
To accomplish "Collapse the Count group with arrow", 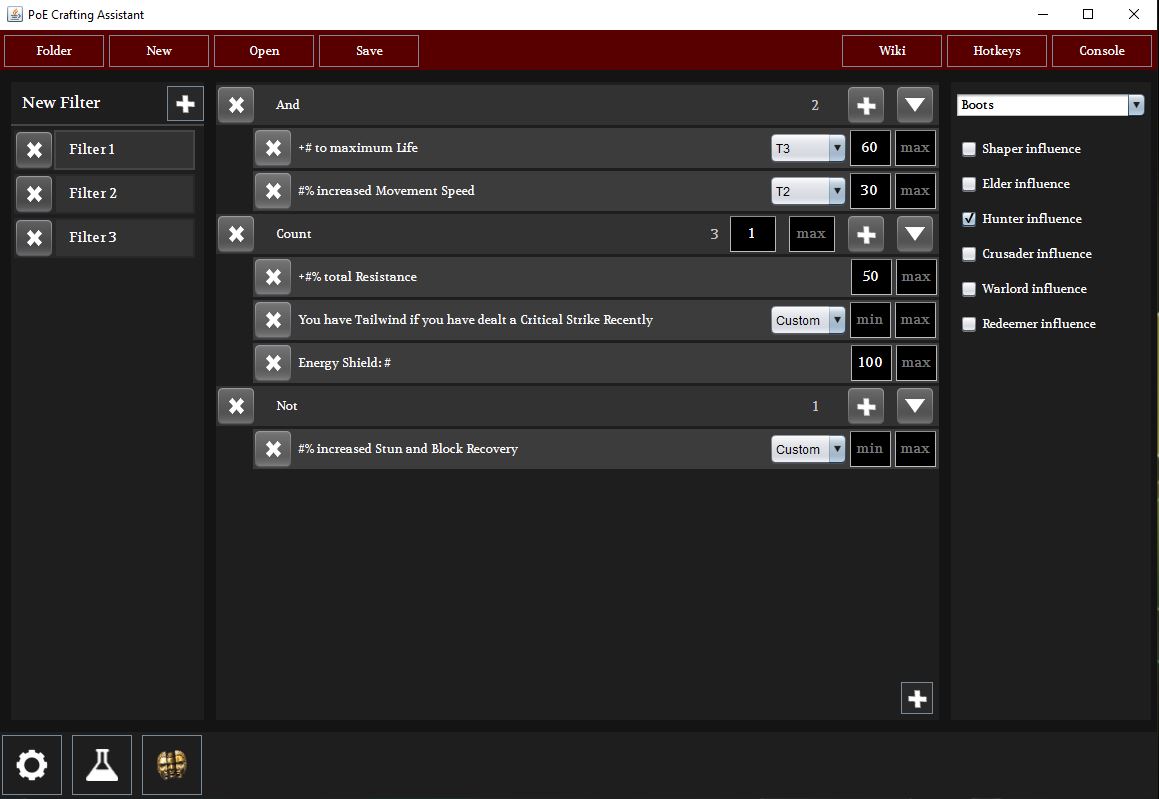I will [x=914, y=234].
